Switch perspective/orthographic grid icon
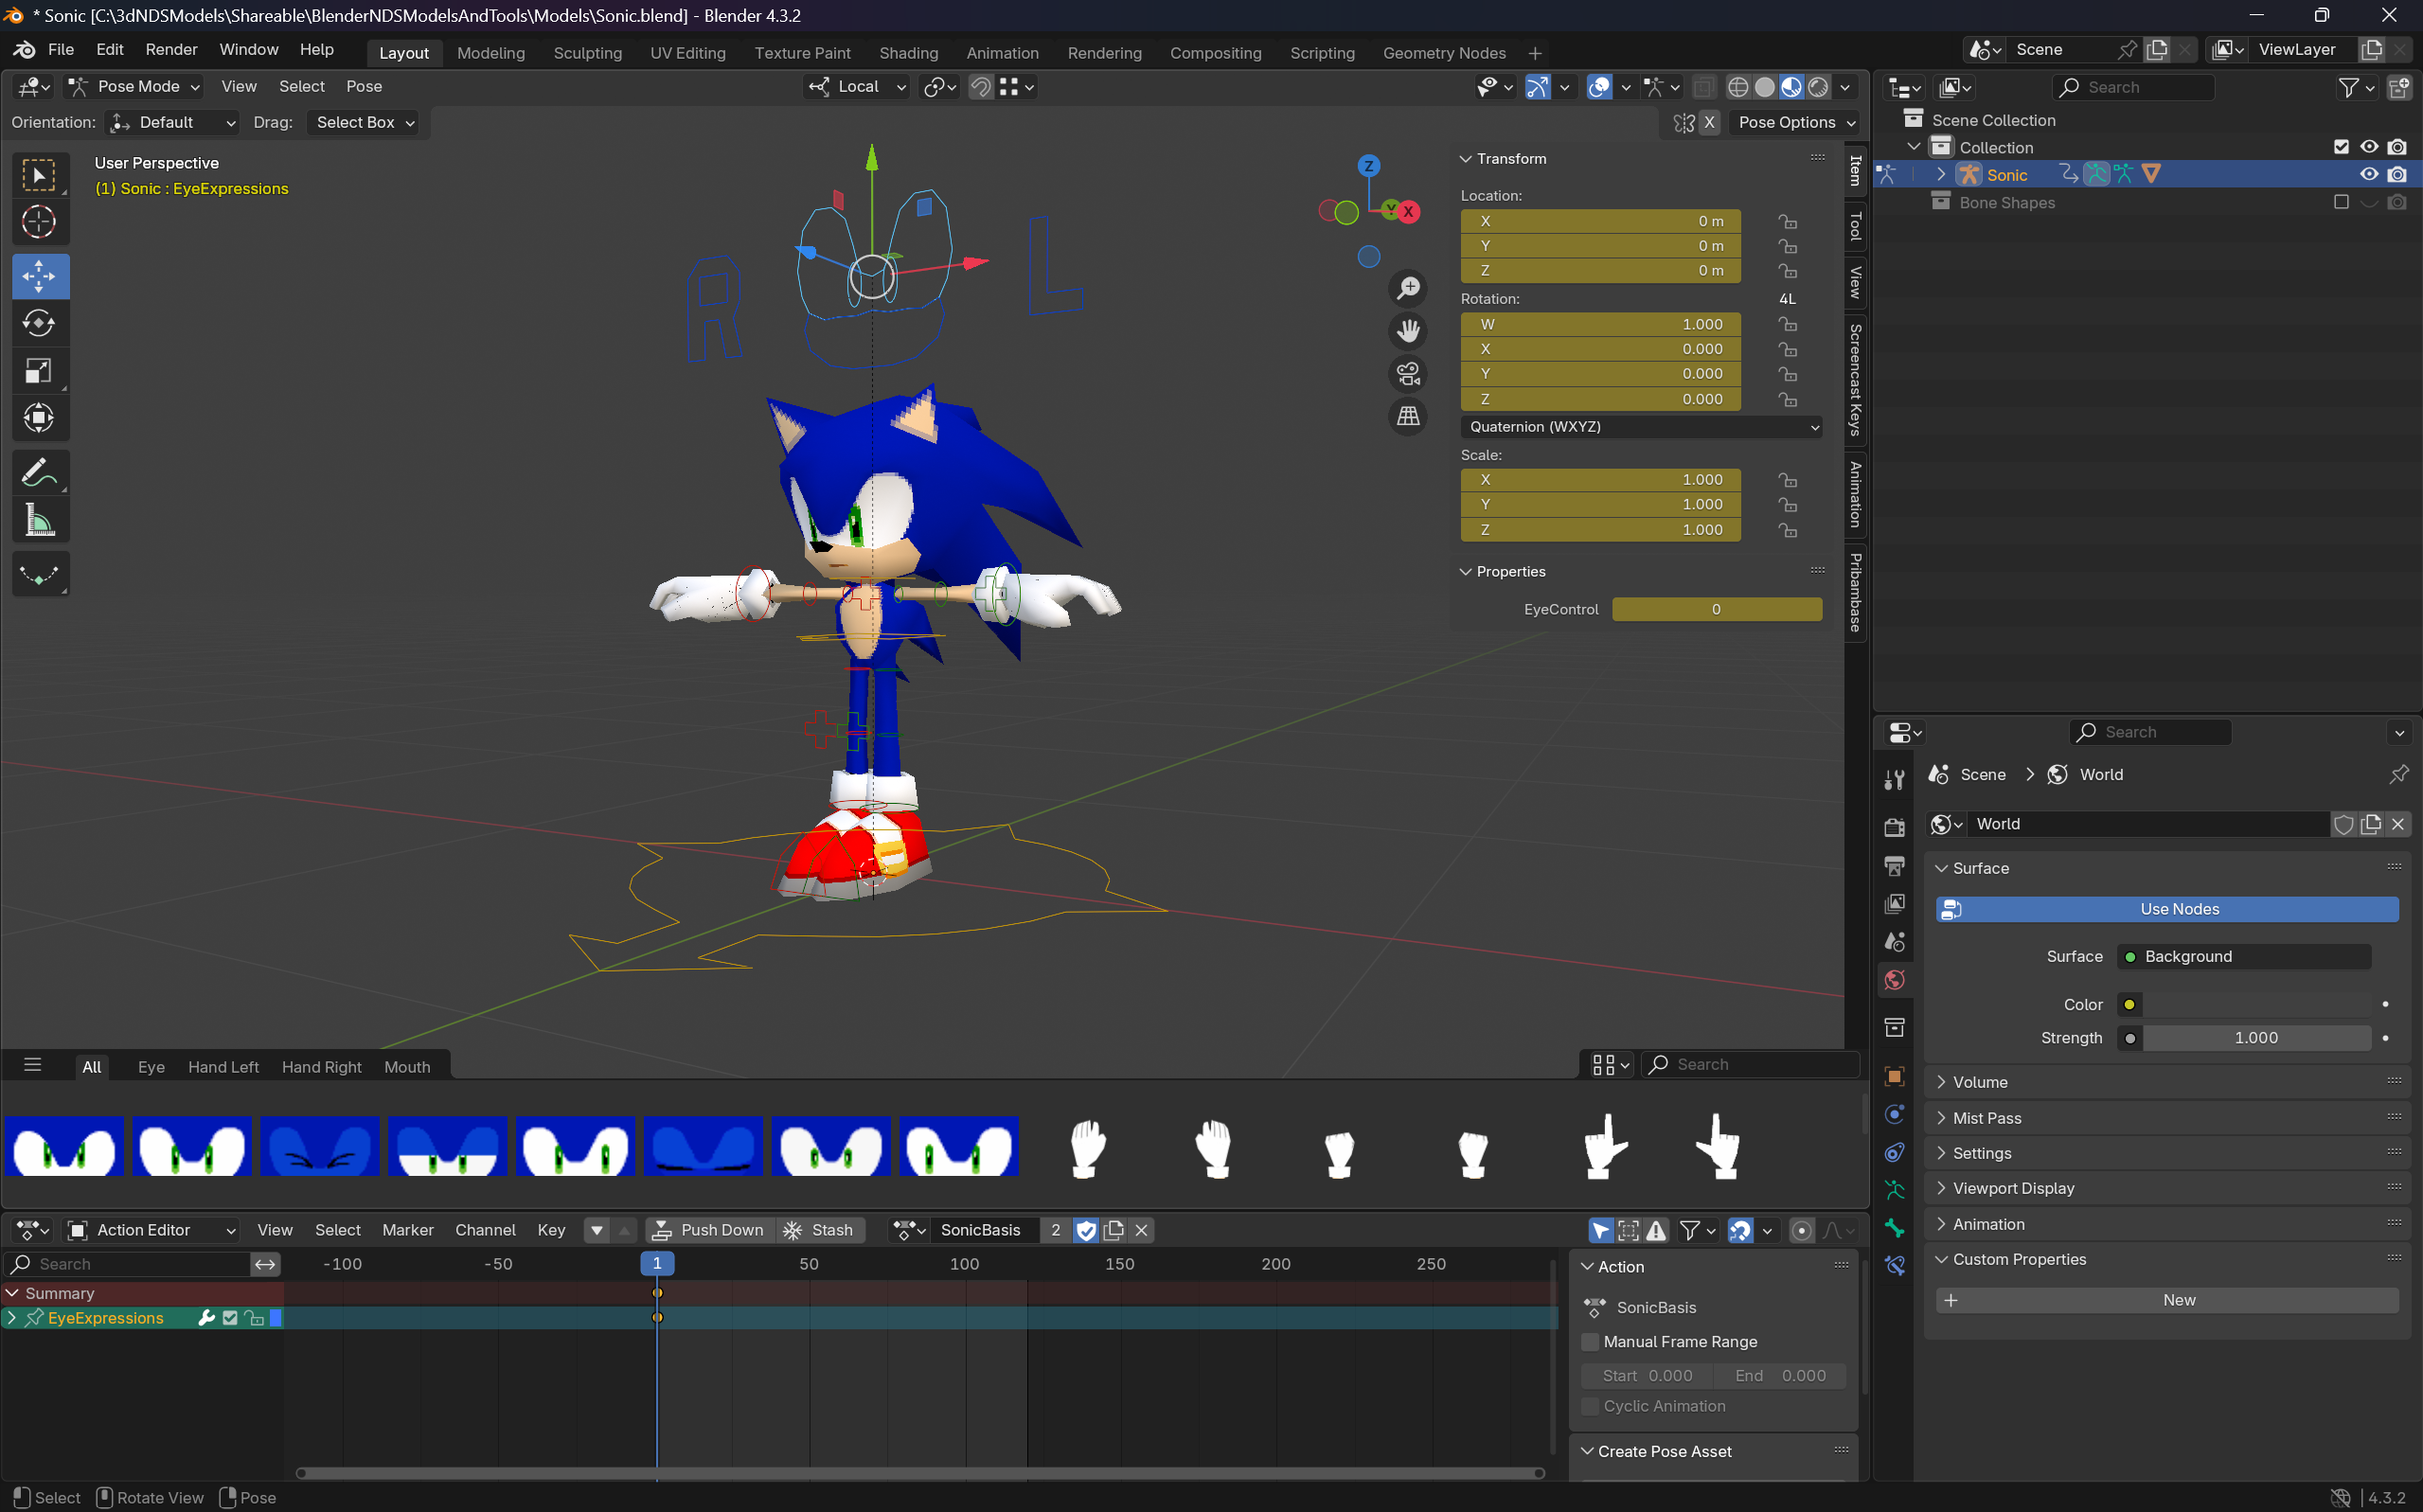Image resolution: width=2423 pixels, height=1512 pixels. pyautogui.click(x=1408, y=417)
